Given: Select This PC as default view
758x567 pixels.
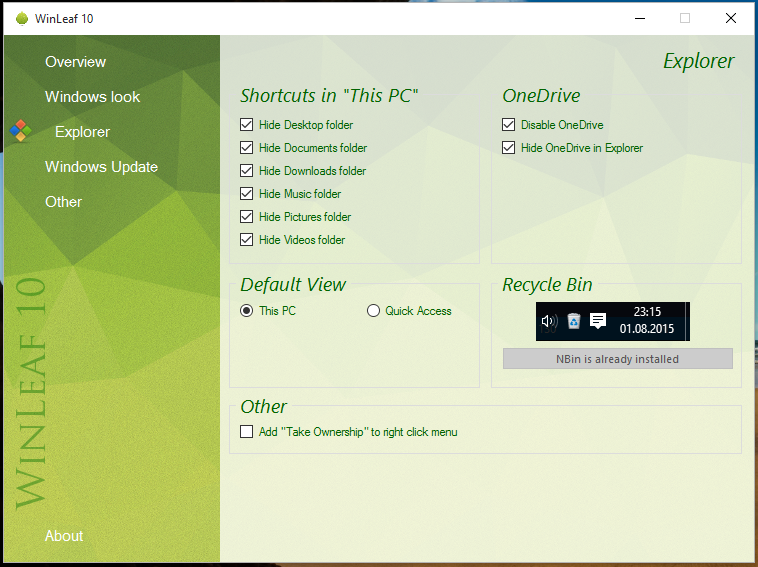Looking at the screenshot, I should pyautogui.click(x=247, y=311).
